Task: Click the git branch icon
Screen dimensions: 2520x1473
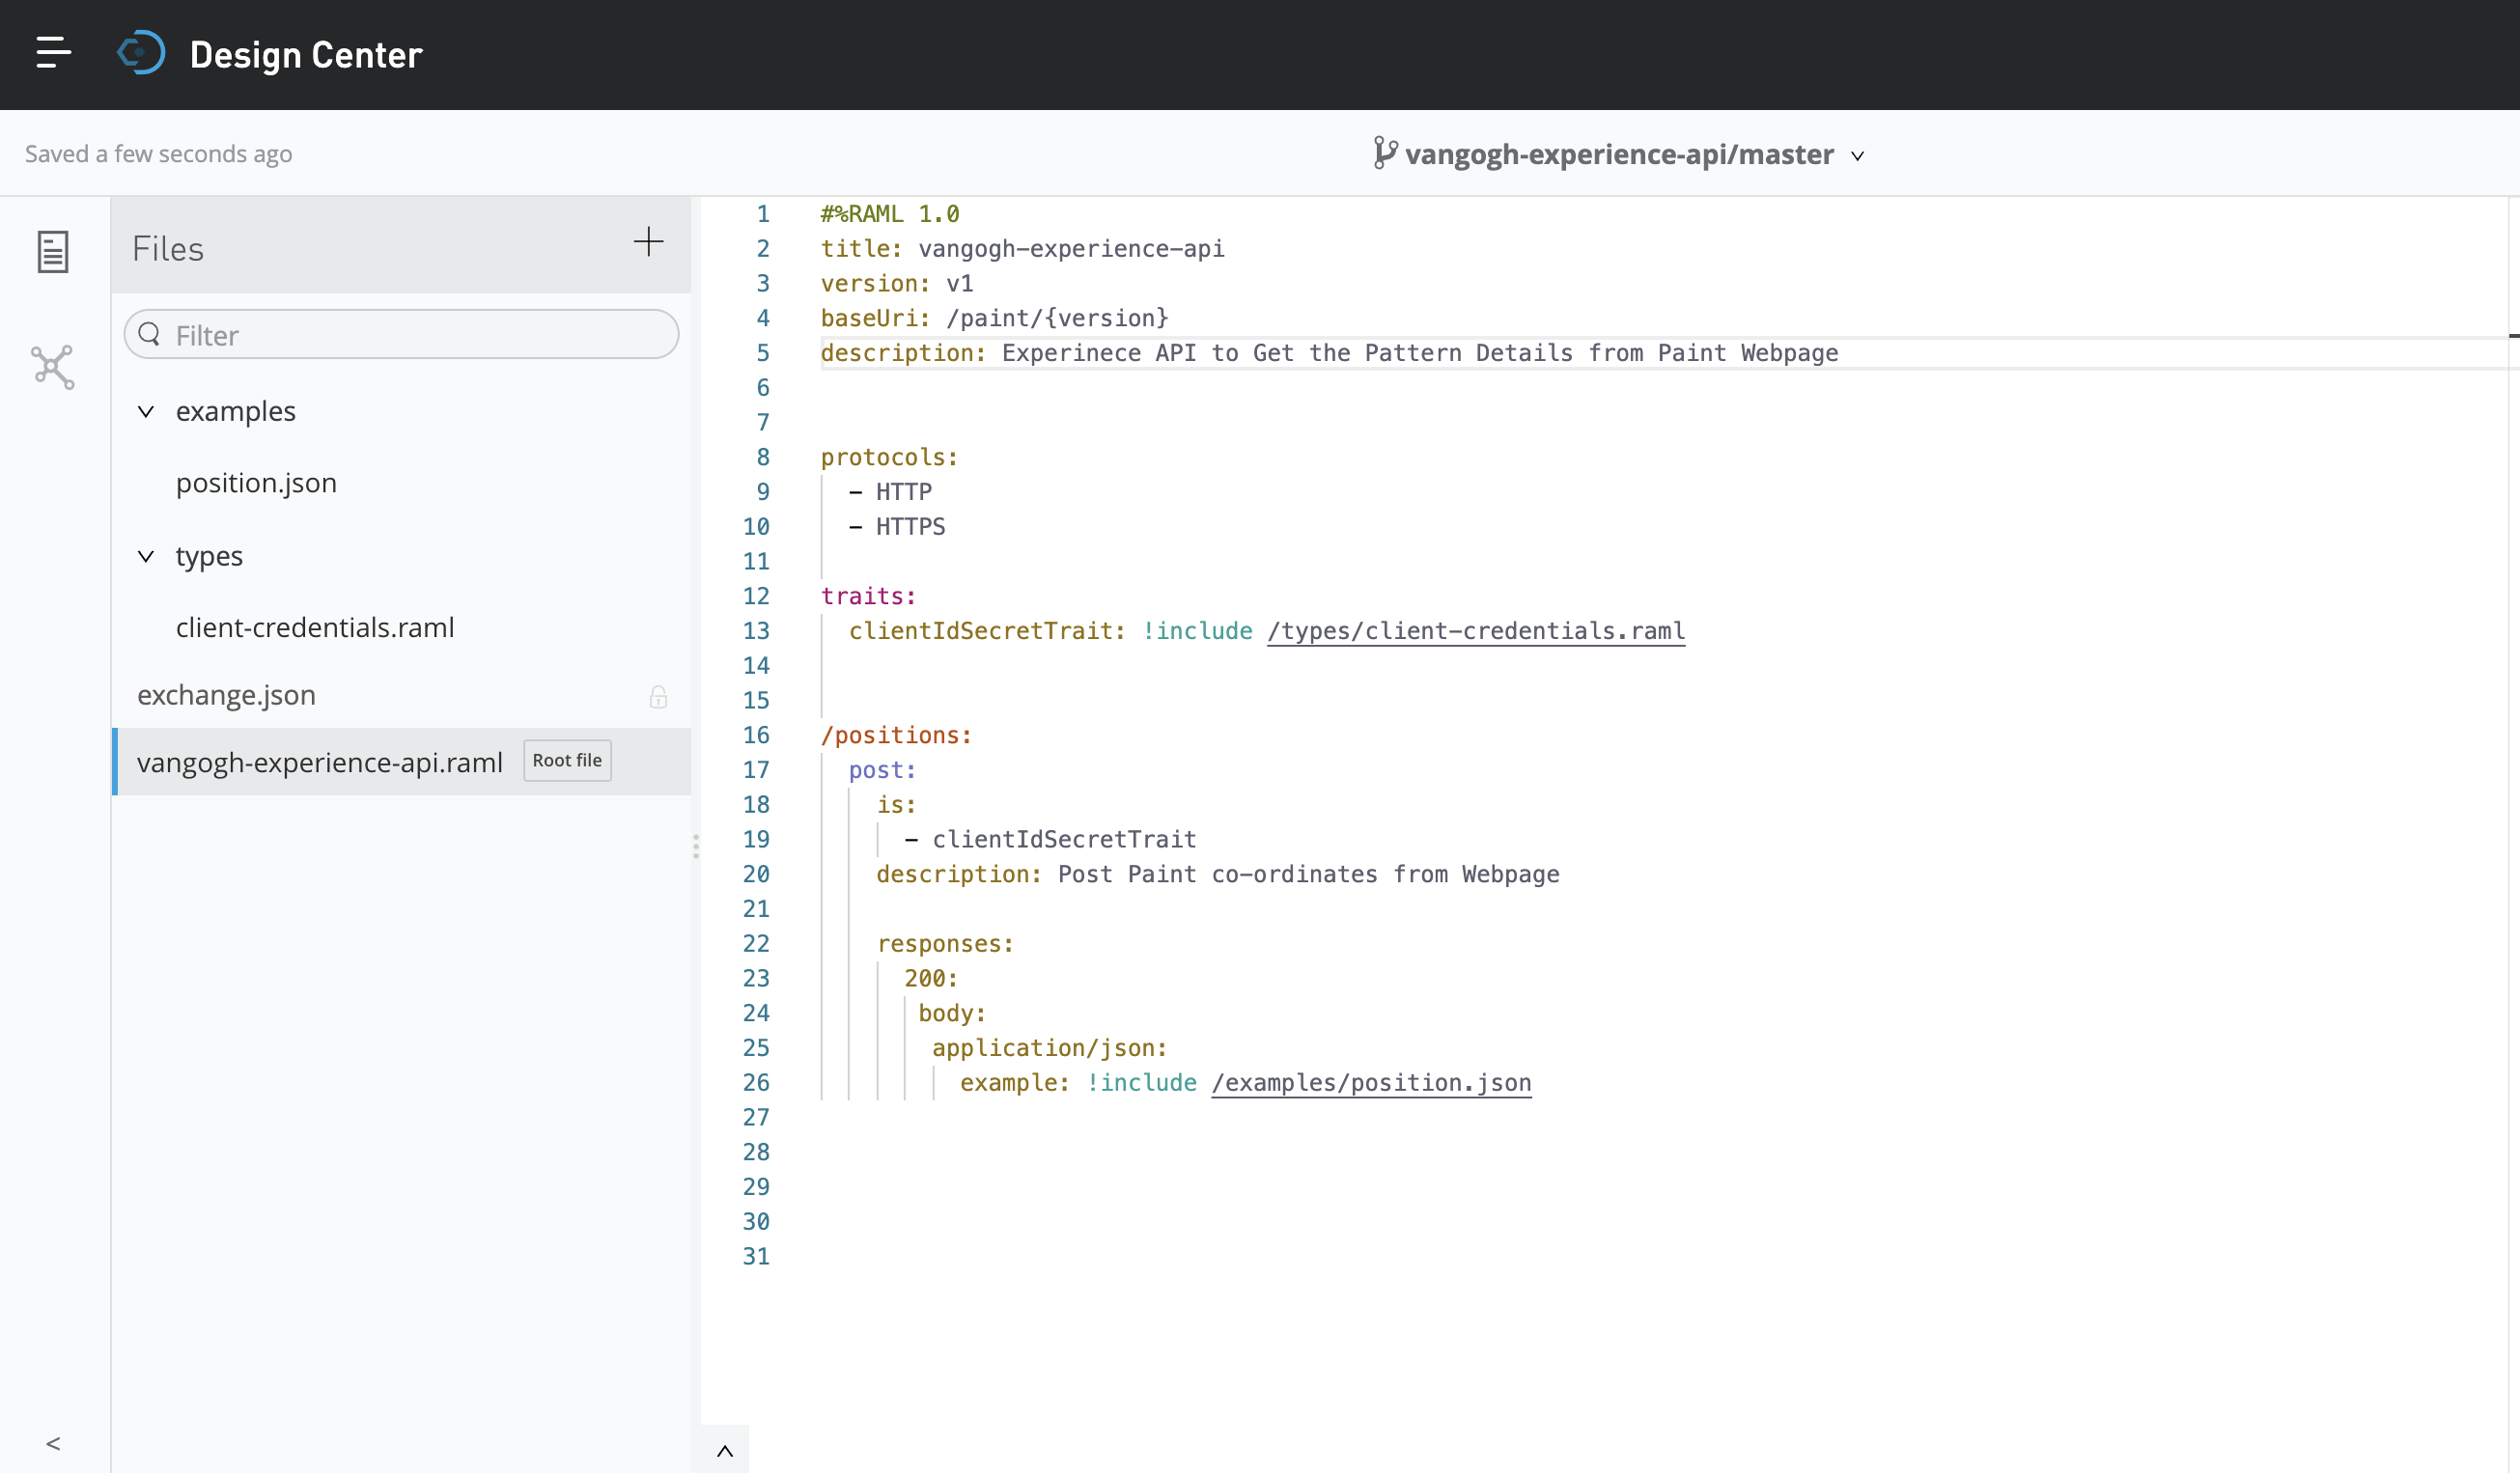Action: (x=1384, y=153)
